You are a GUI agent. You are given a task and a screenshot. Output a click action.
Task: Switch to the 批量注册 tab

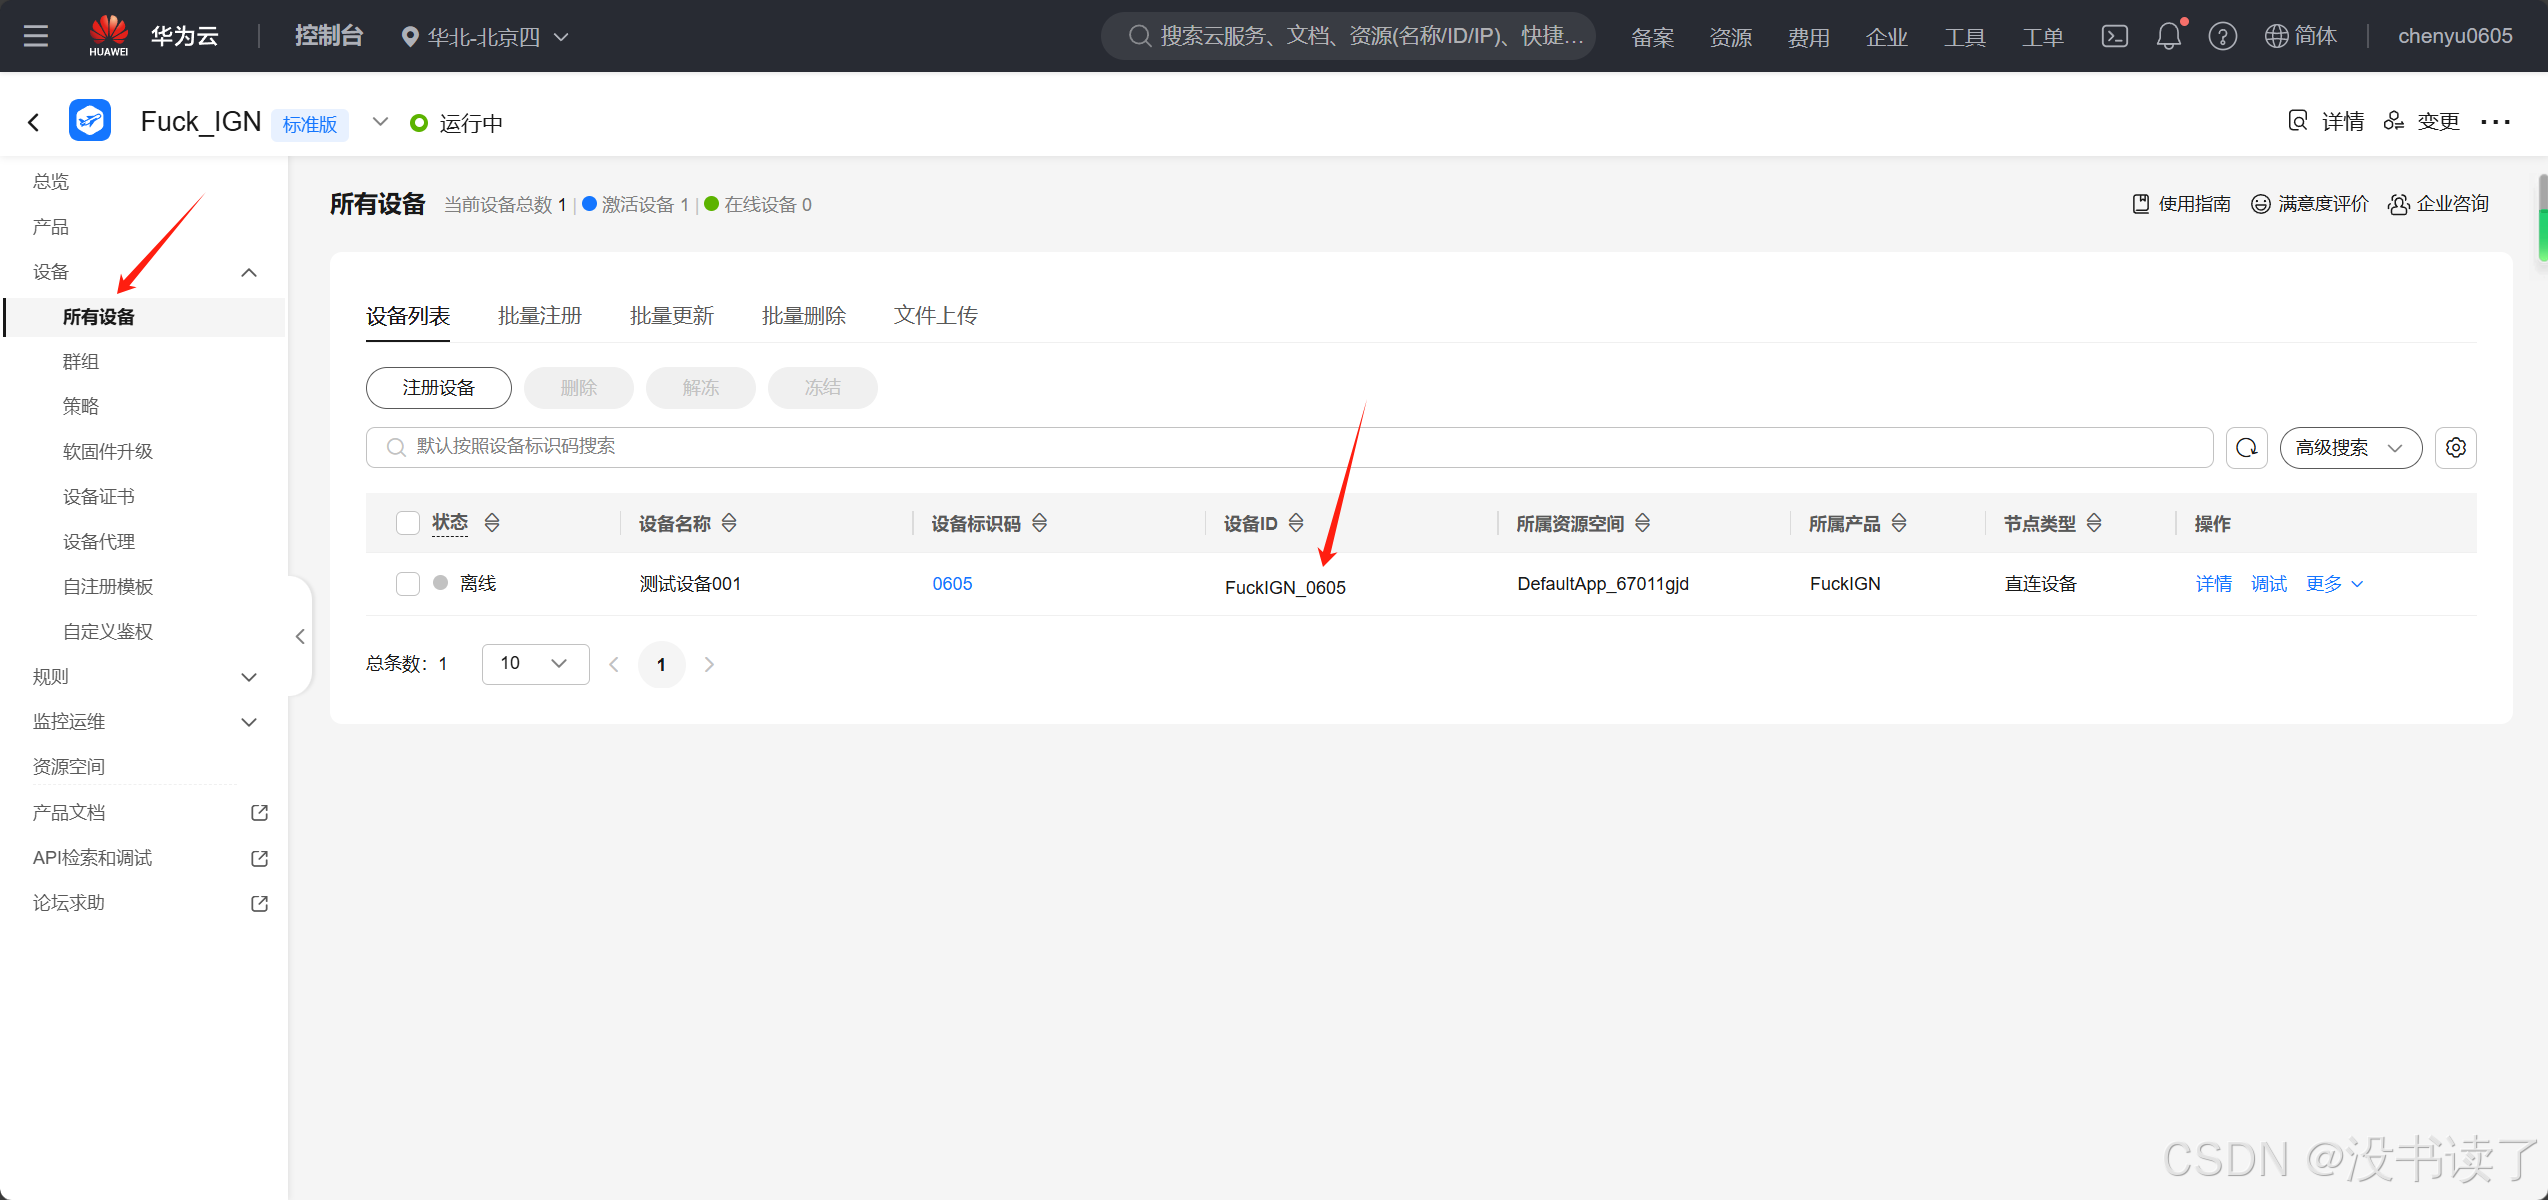(540, 316)
